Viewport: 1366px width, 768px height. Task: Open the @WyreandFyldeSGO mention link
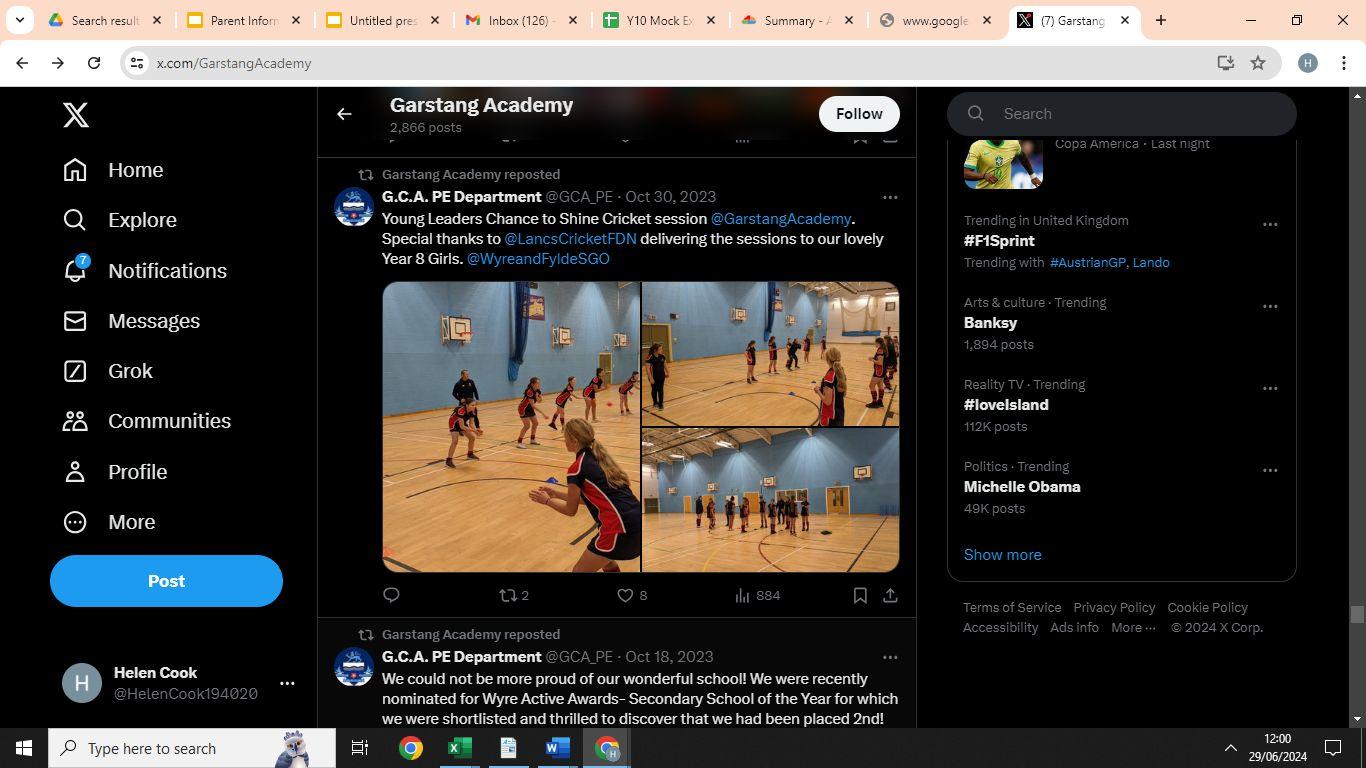point(538,259)
